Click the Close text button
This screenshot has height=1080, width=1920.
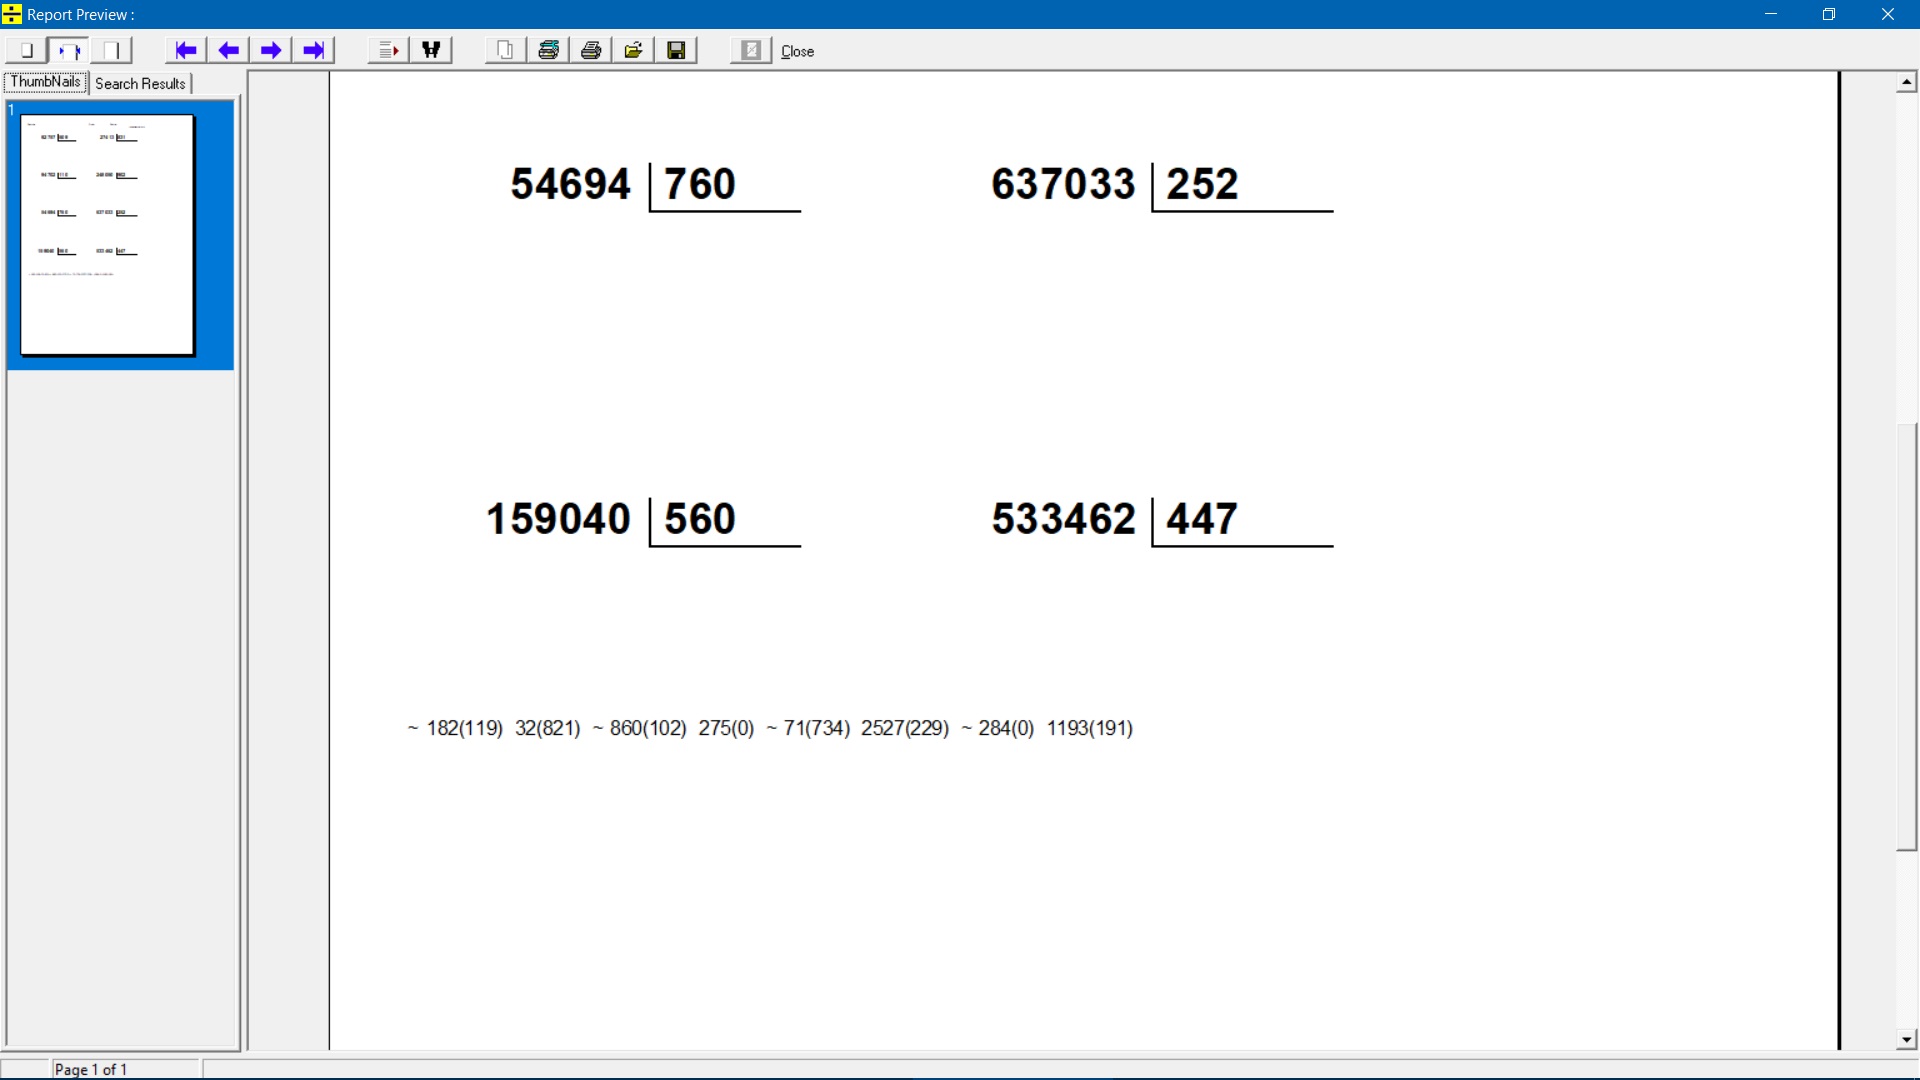(797, 51)
